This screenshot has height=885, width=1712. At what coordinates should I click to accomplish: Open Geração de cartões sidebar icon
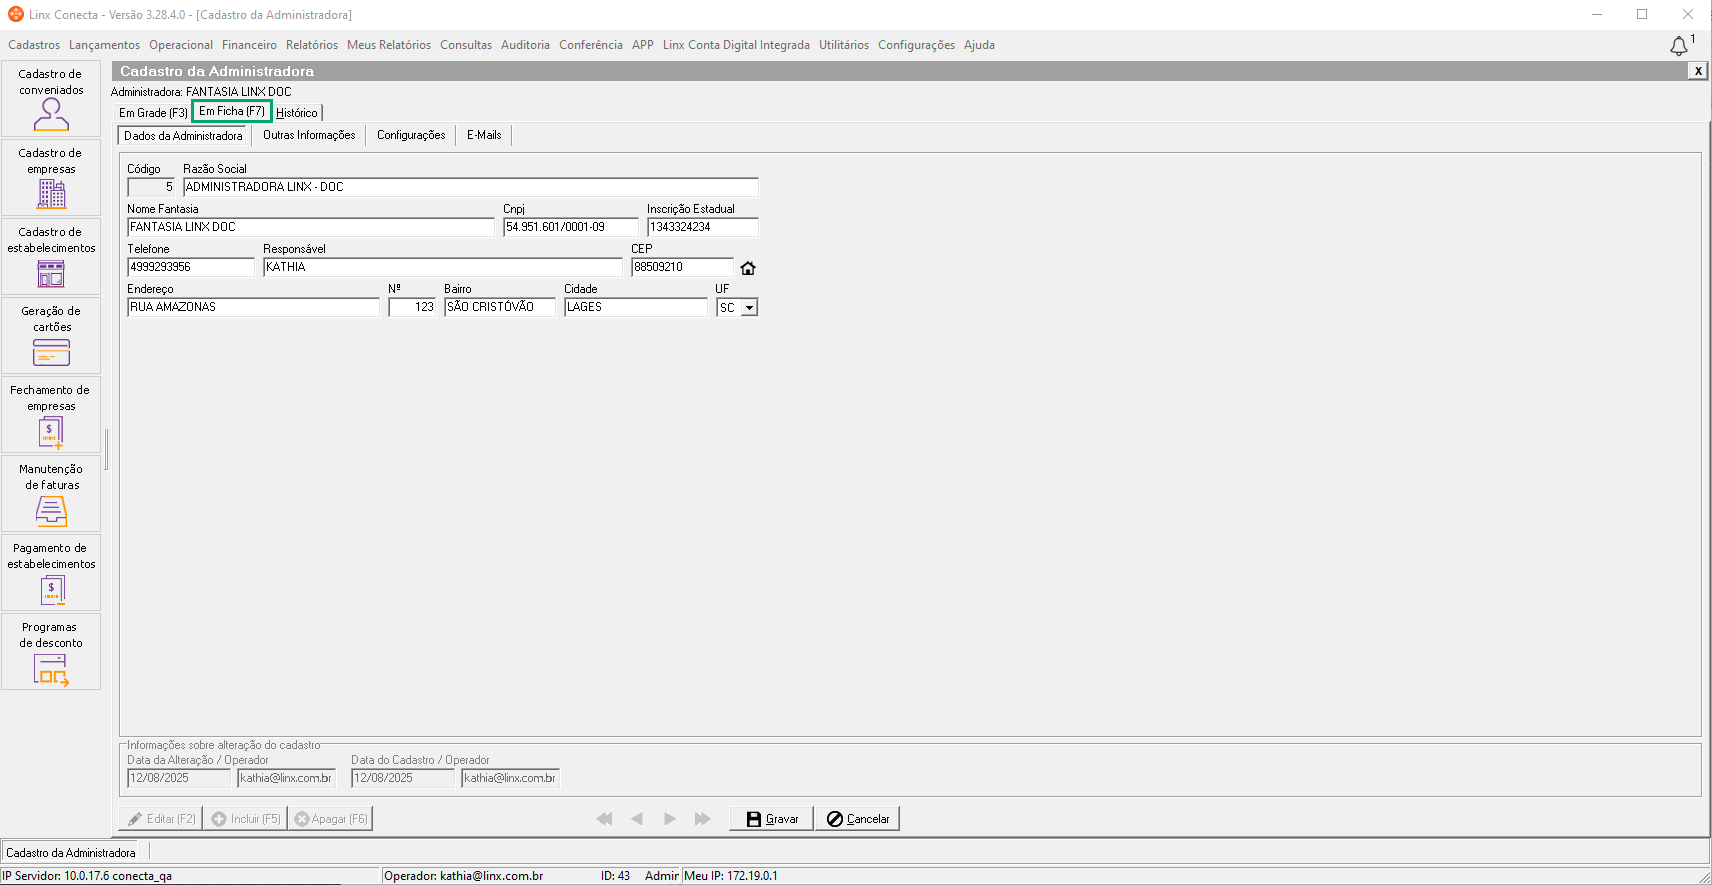click(x=51, y=336)
